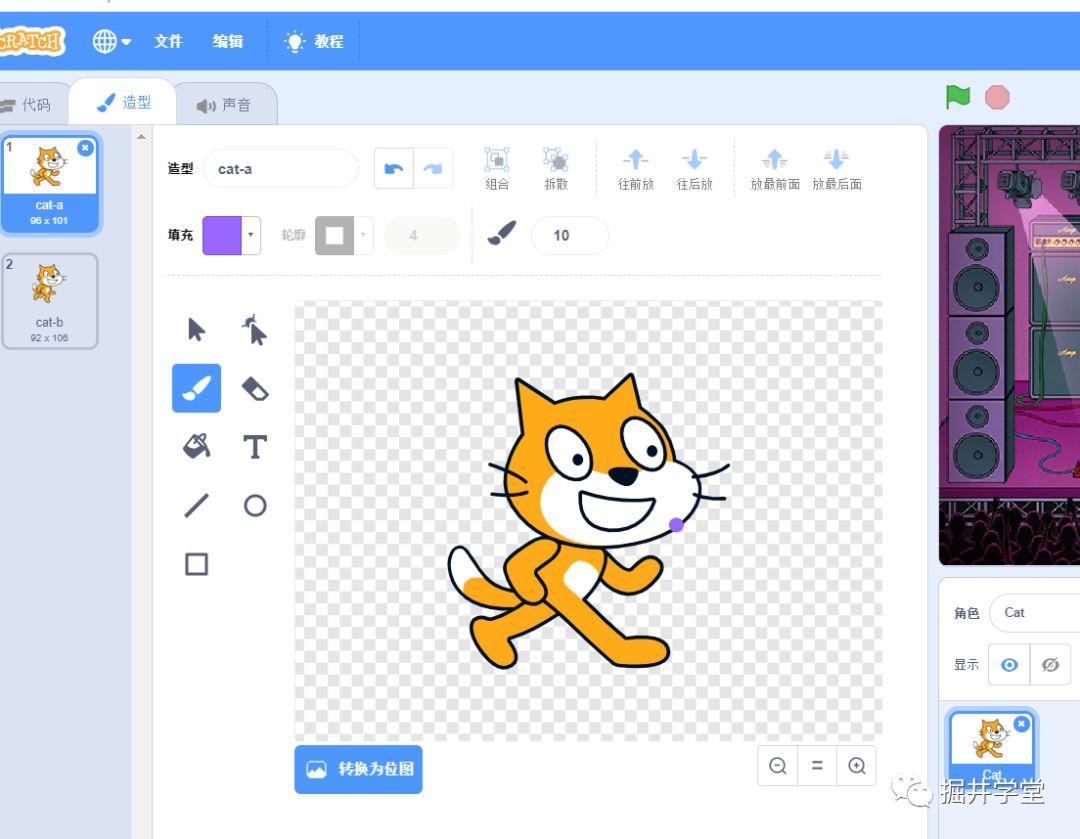Delete the Cat sprite
Viewport: 1080px width, 839px height.
point(1021,723)
